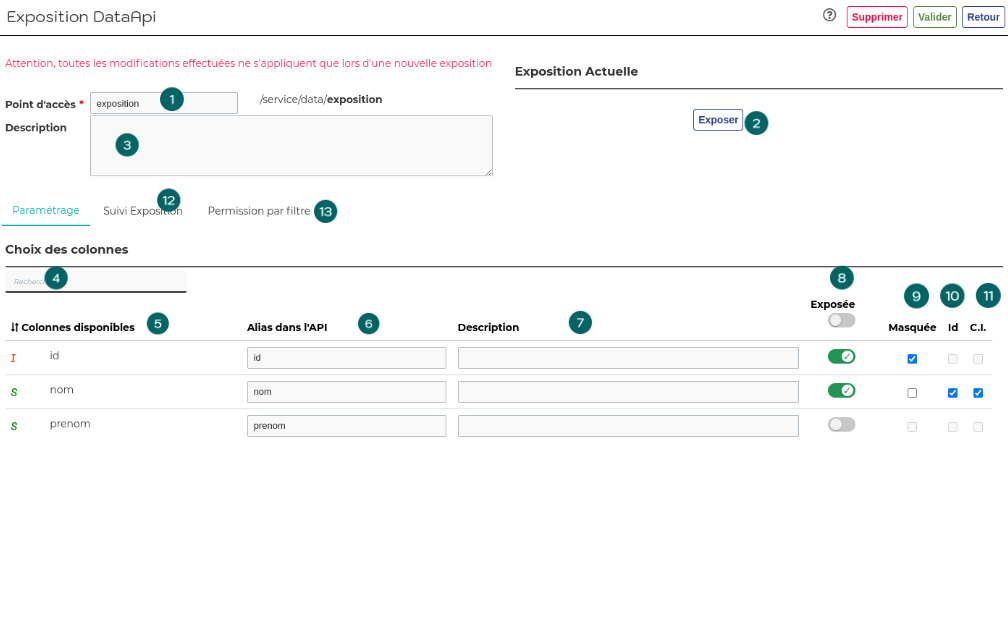Viewport: 1008px width, 623px height.
Task: Open the help question mark icon
Action: click(x=829, y=16)
